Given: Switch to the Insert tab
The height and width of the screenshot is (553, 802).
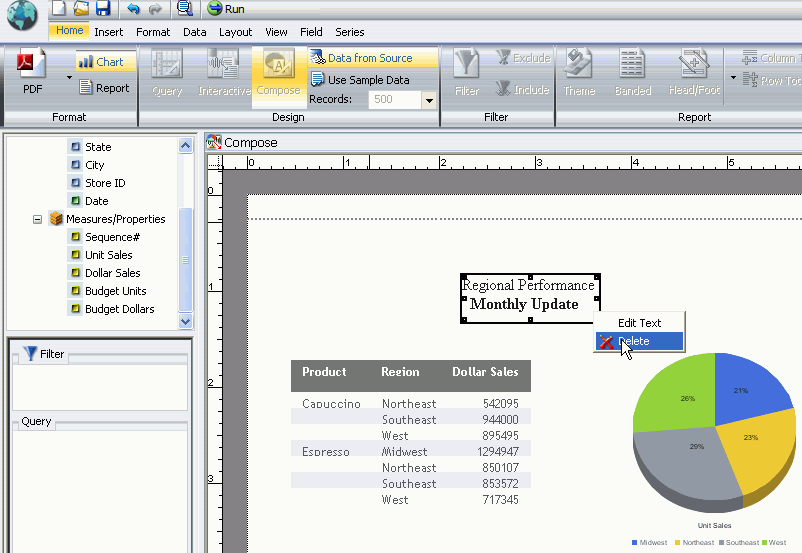Looking at the screenshot, I should pyautogui.click(x=108, y=32).
